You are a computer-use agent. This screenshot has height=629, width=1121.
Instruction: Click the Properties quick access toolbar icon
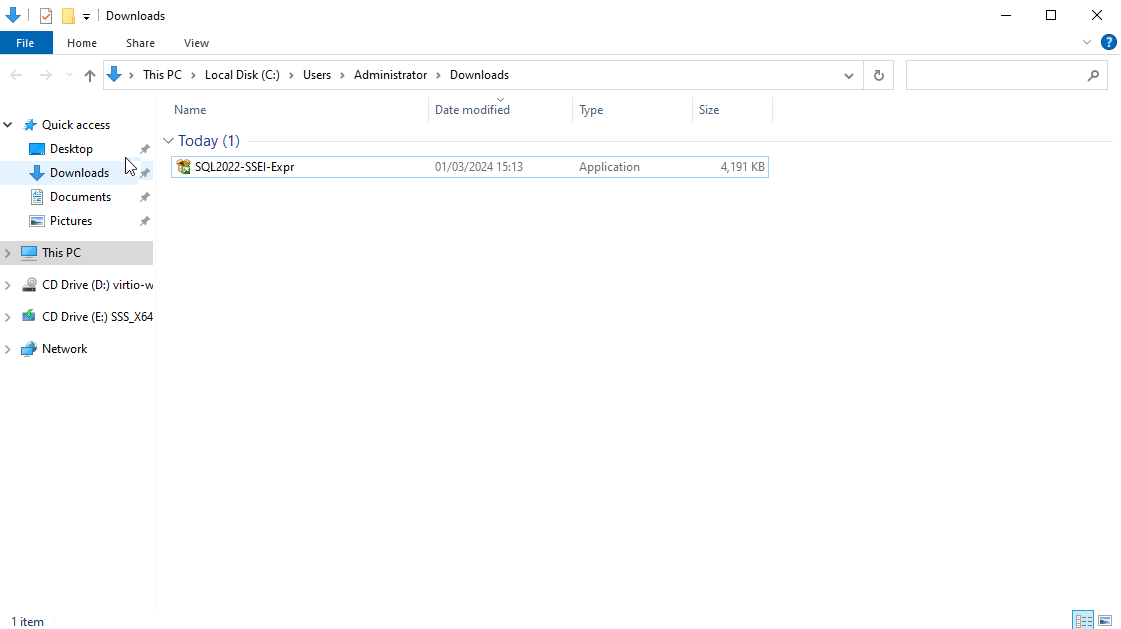(46, 16)
